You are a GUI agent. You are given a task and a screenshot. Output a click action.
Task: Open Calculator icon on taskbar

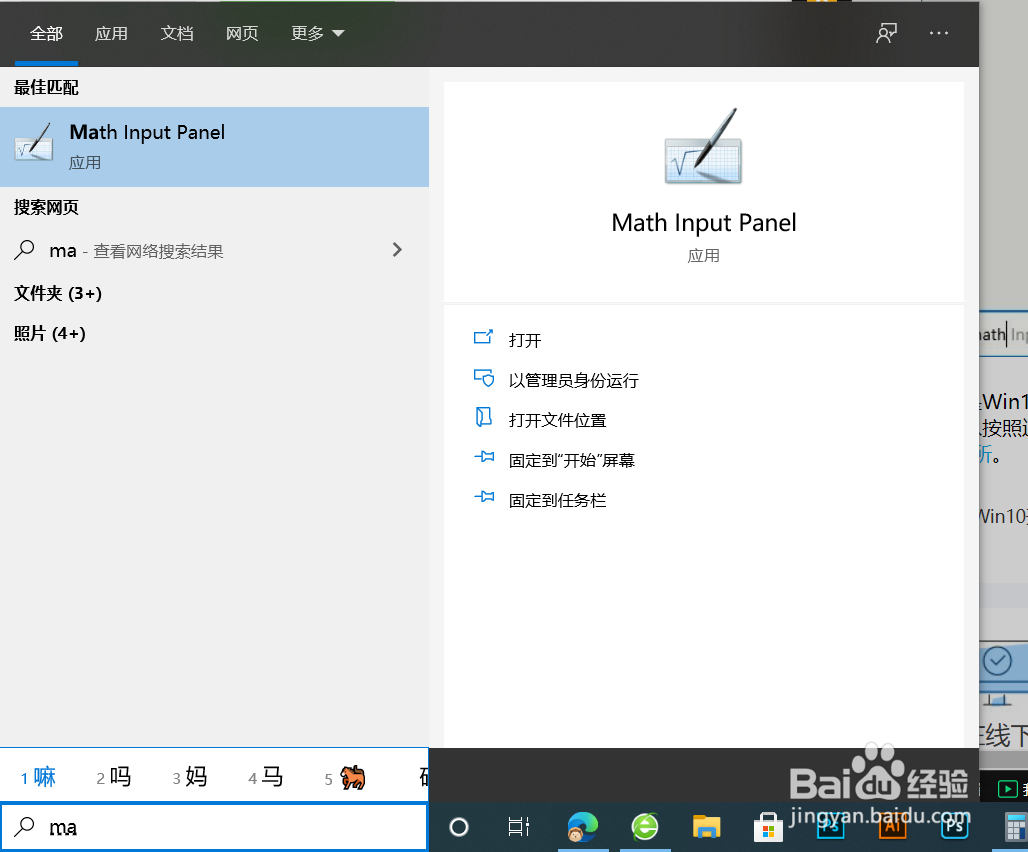pyautogui.click(x=1016, y=827)
